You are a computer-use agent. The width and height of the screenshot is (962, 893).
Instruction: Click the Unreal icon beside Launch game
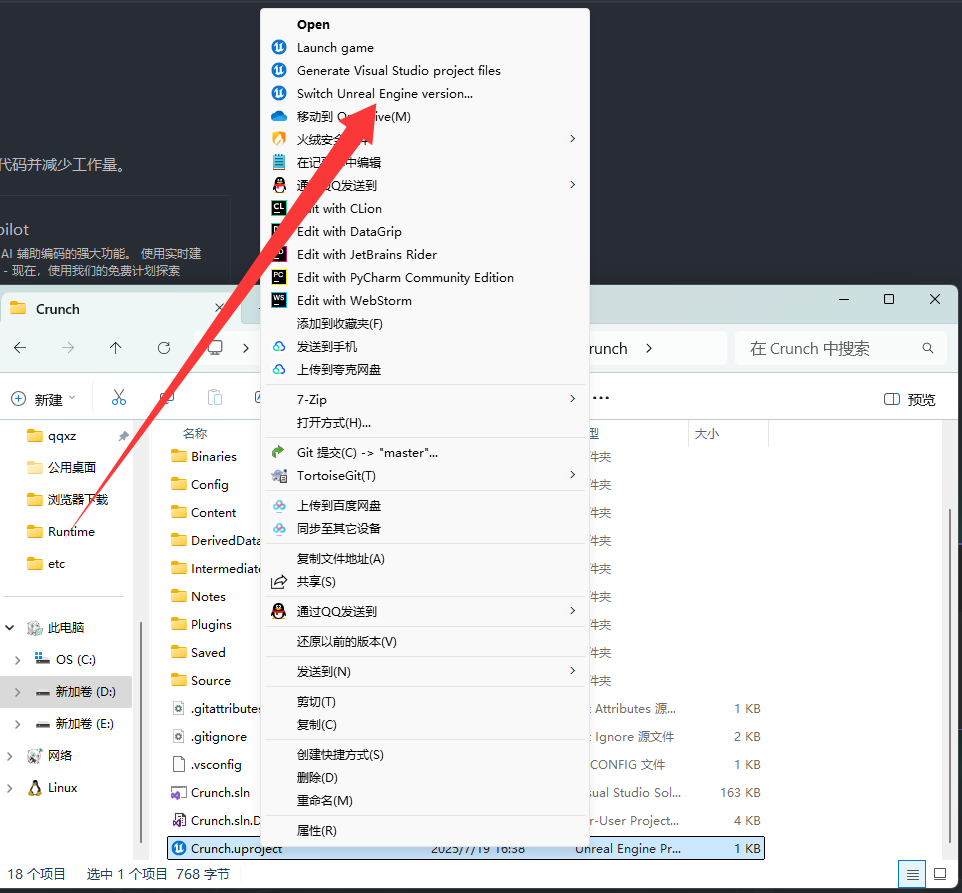(x=279, y=47)
